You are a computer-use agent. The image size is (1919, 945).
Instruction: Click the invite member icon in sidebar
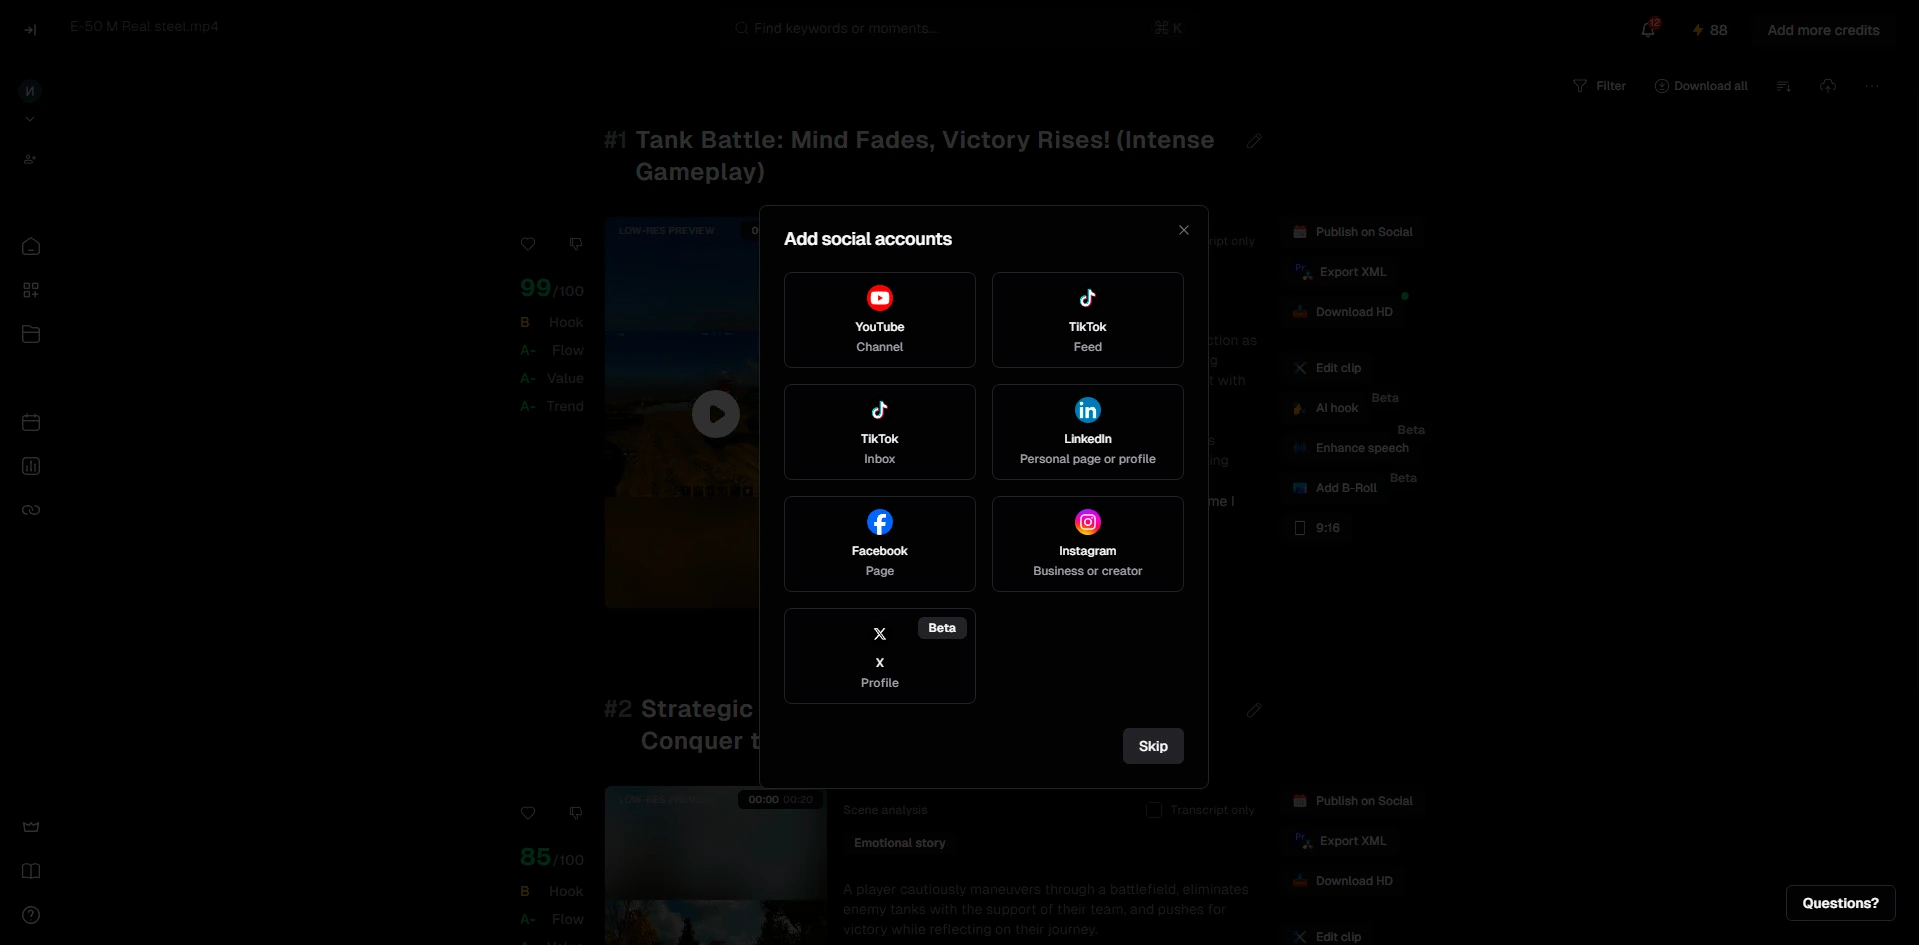click(30, 159)
